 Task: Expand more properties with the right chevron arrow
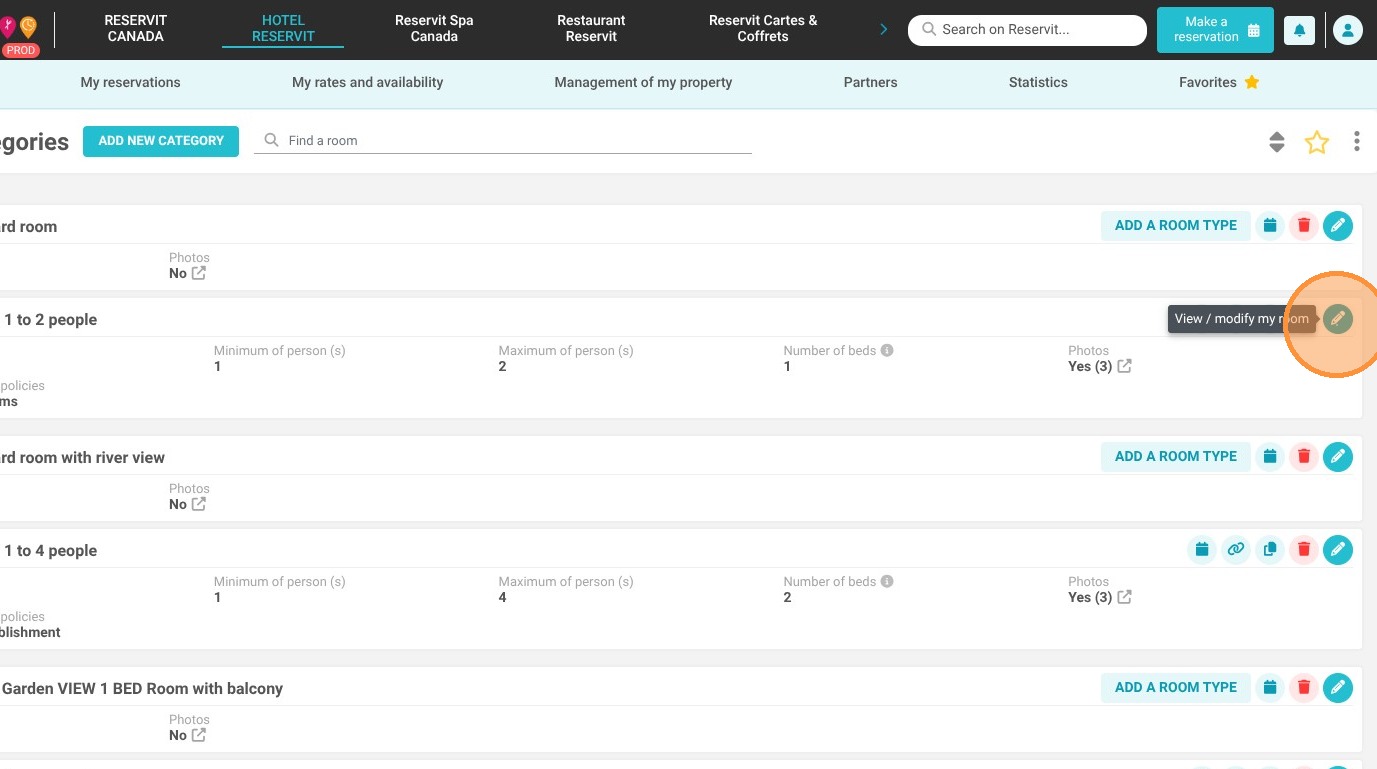(x=883, y=30)
